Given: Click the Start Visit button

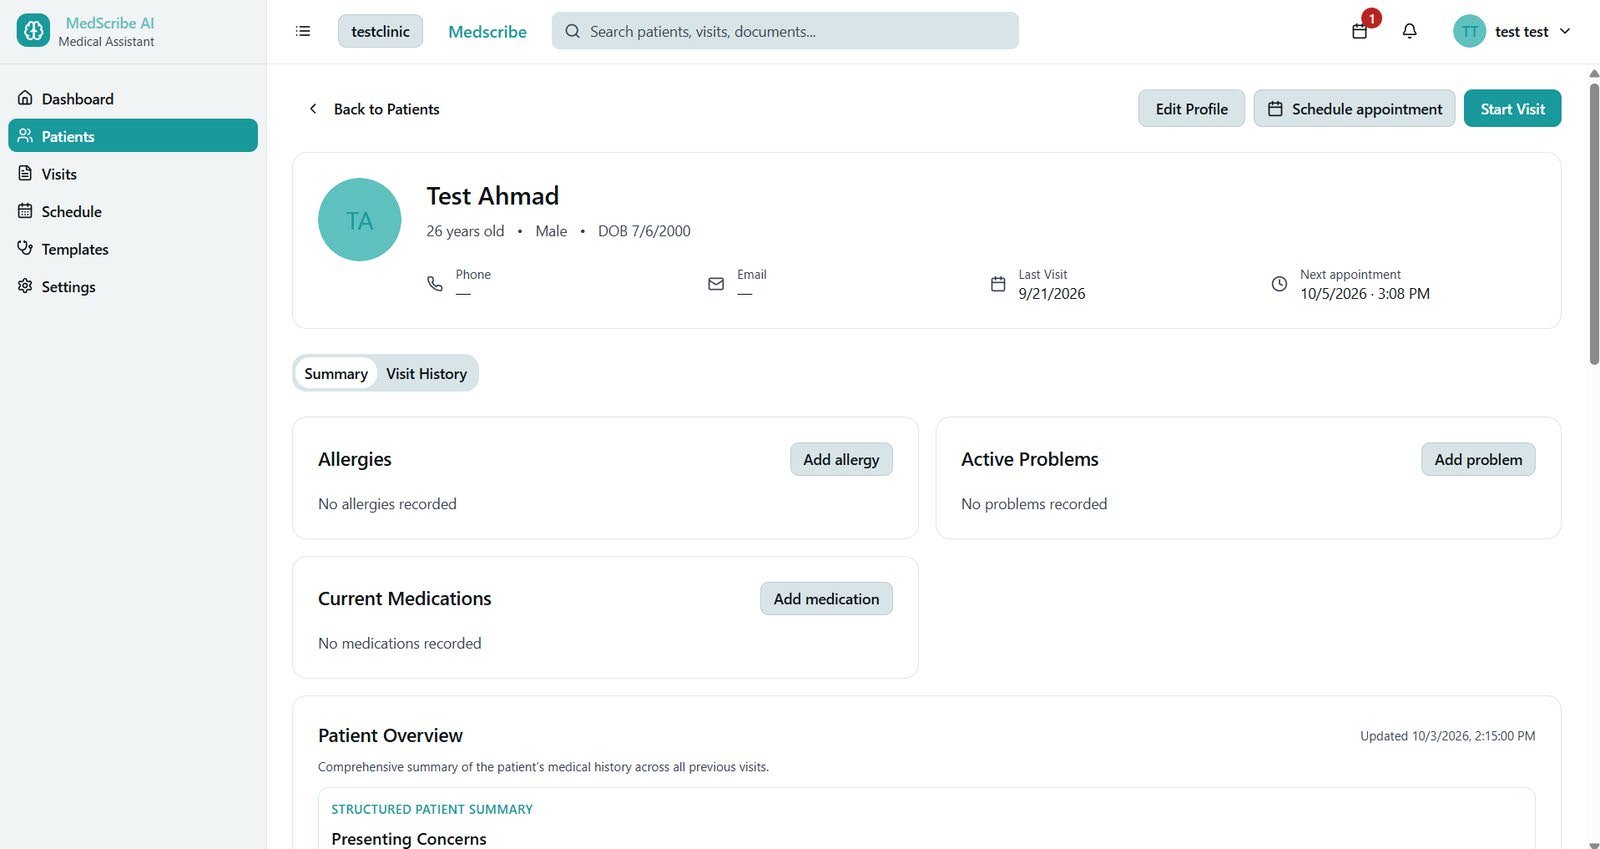Looking at the screenshot, I should point(1513,109).
